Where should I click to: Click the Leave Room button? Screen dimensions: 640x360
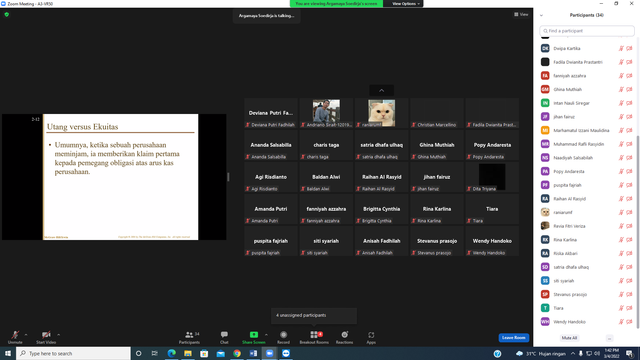(513, 338)
